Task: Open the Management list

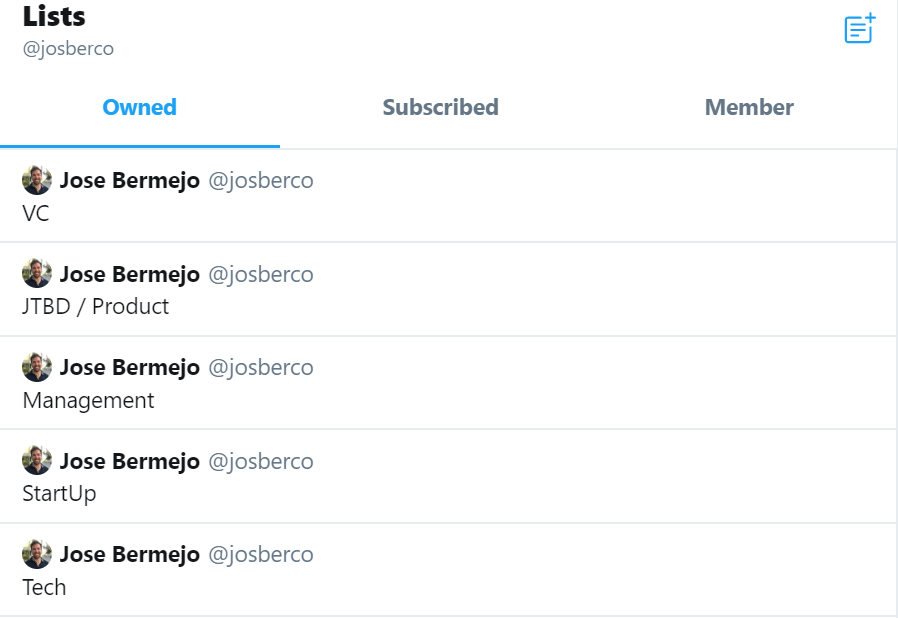Action: pos(88,401)
